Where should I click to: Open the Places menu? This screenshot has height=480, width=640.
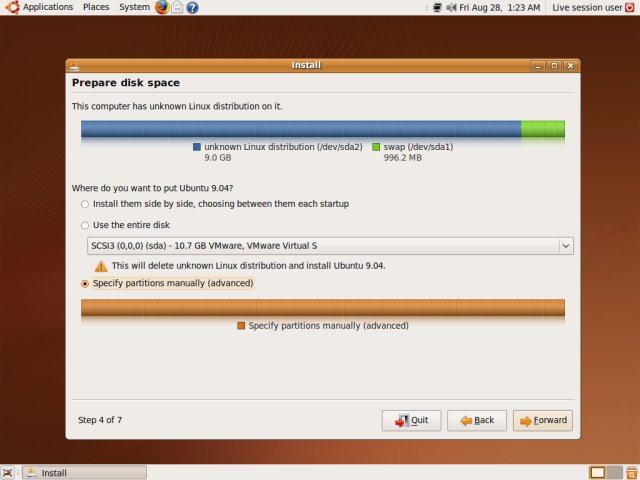[x=96, y=7]
